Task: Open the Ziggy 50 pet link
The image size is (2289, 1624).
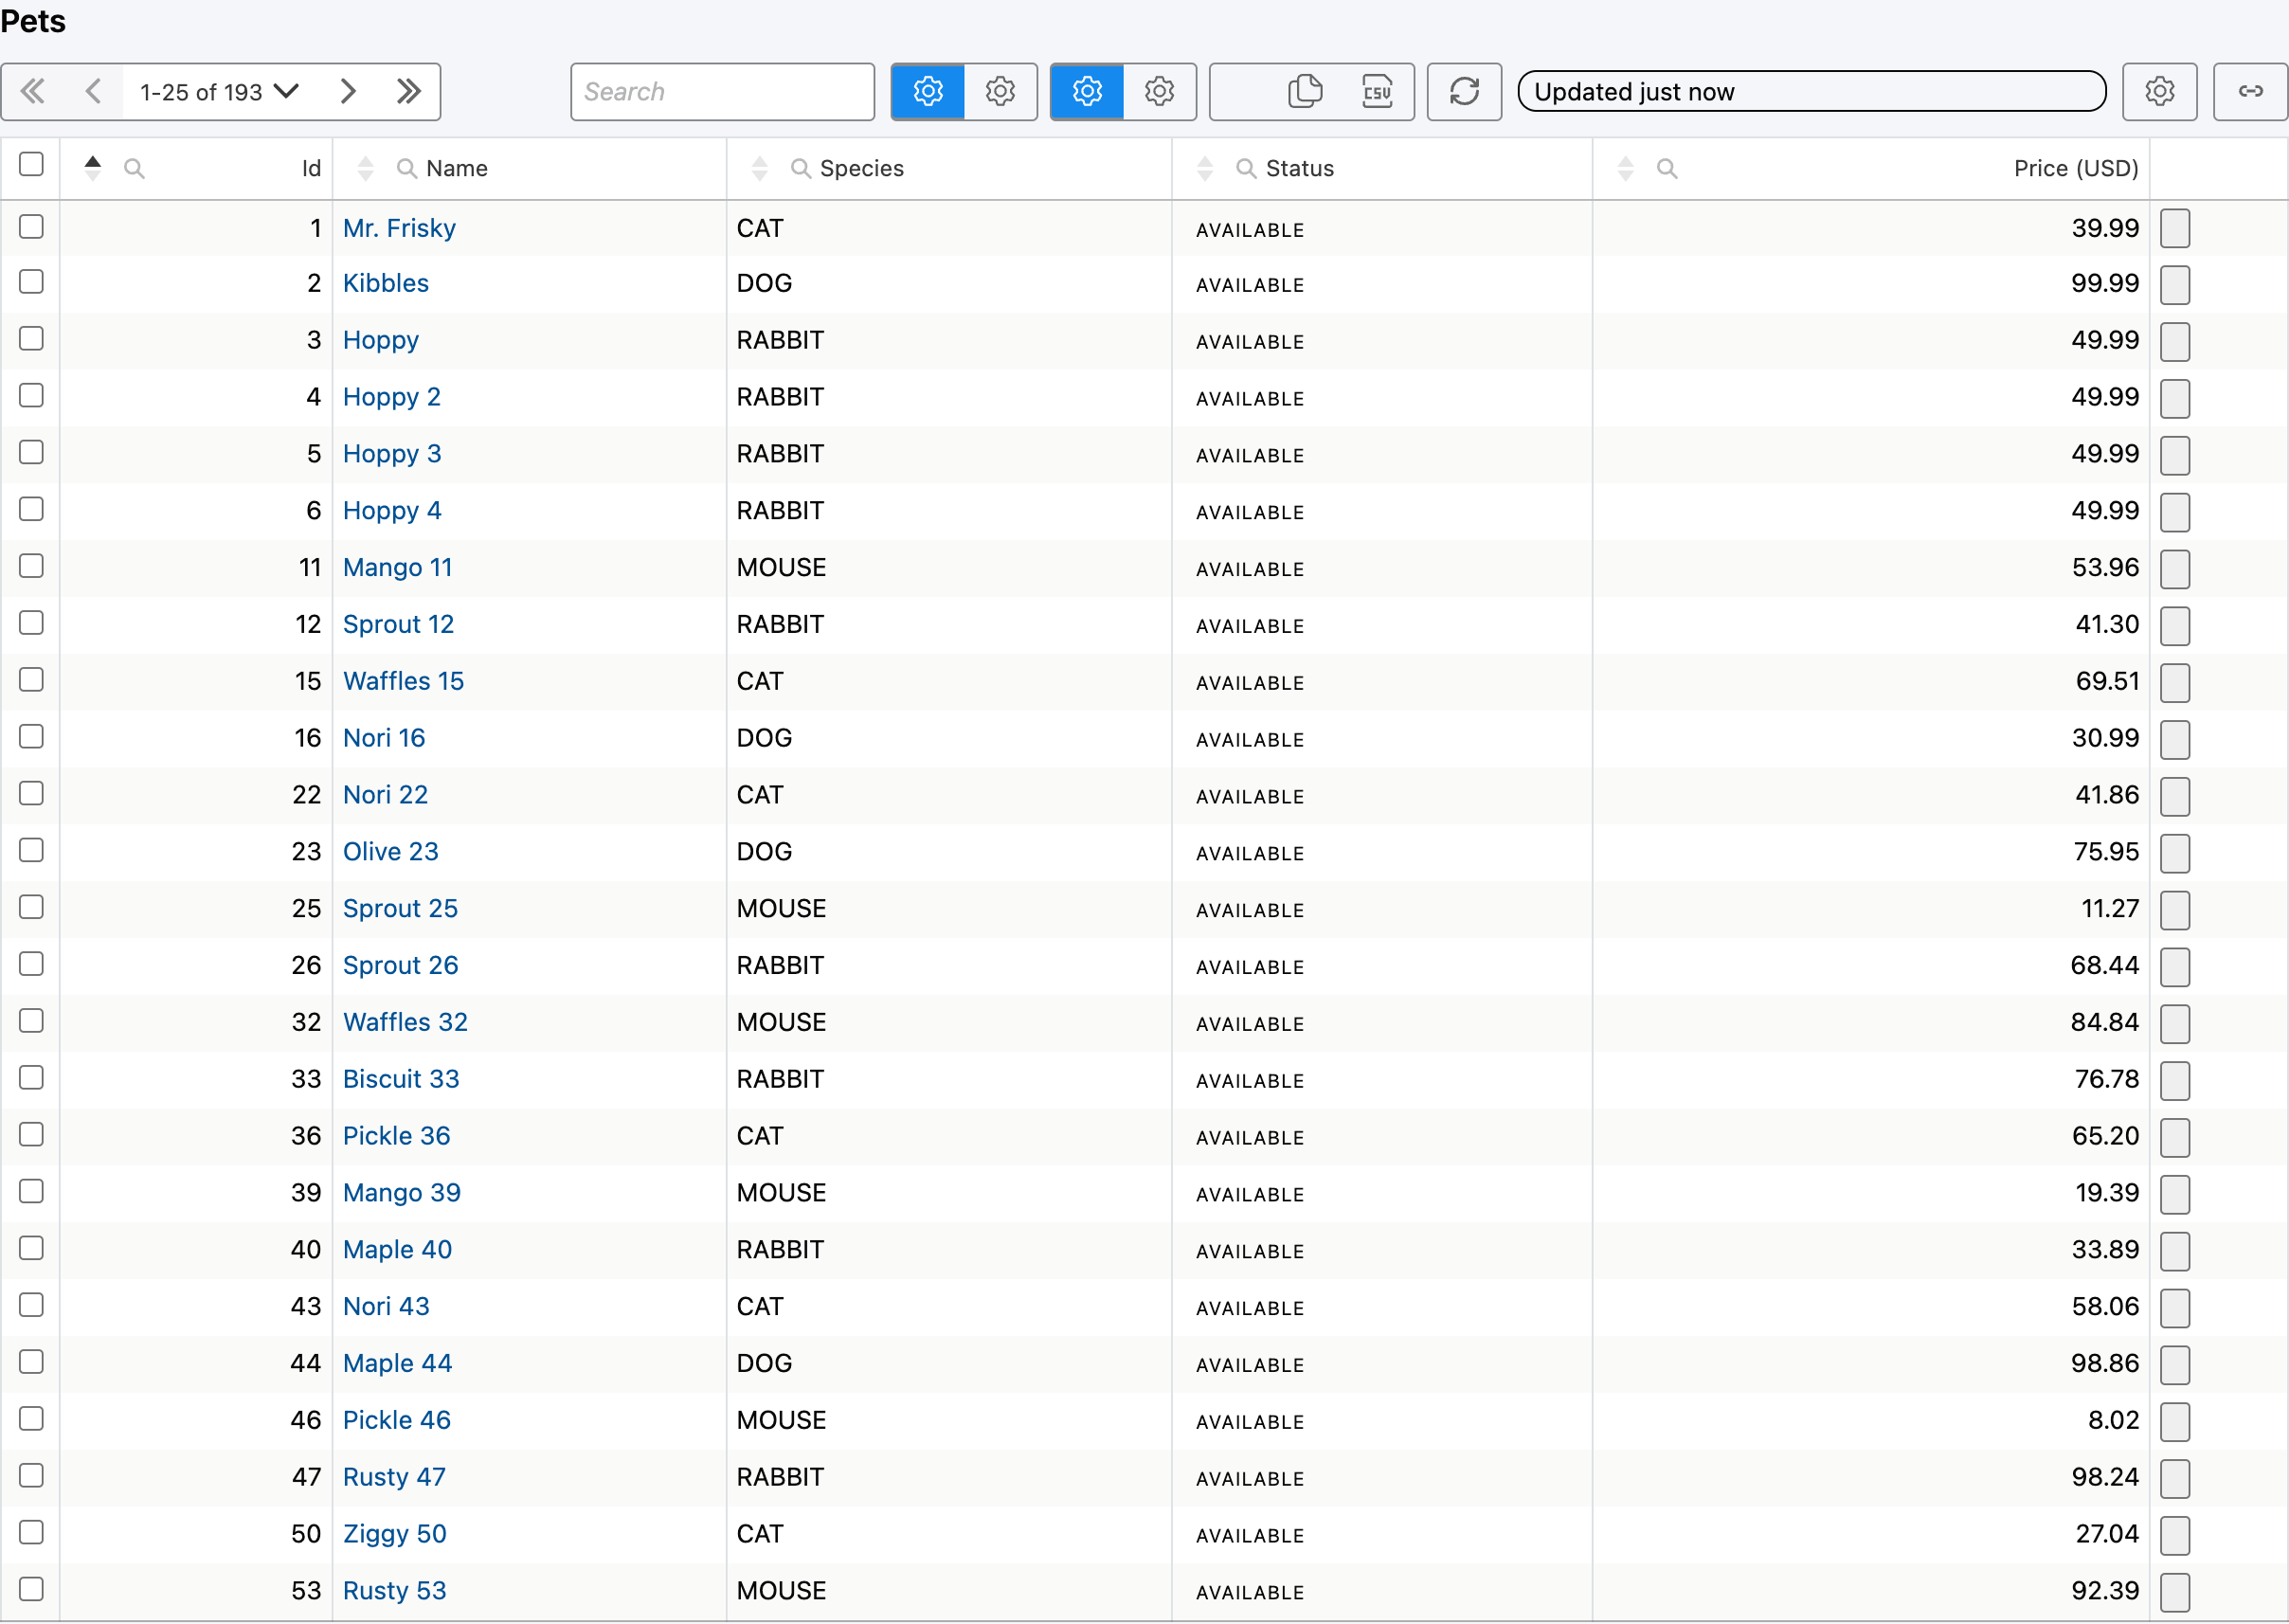Action: click(x=395, y=1534)
